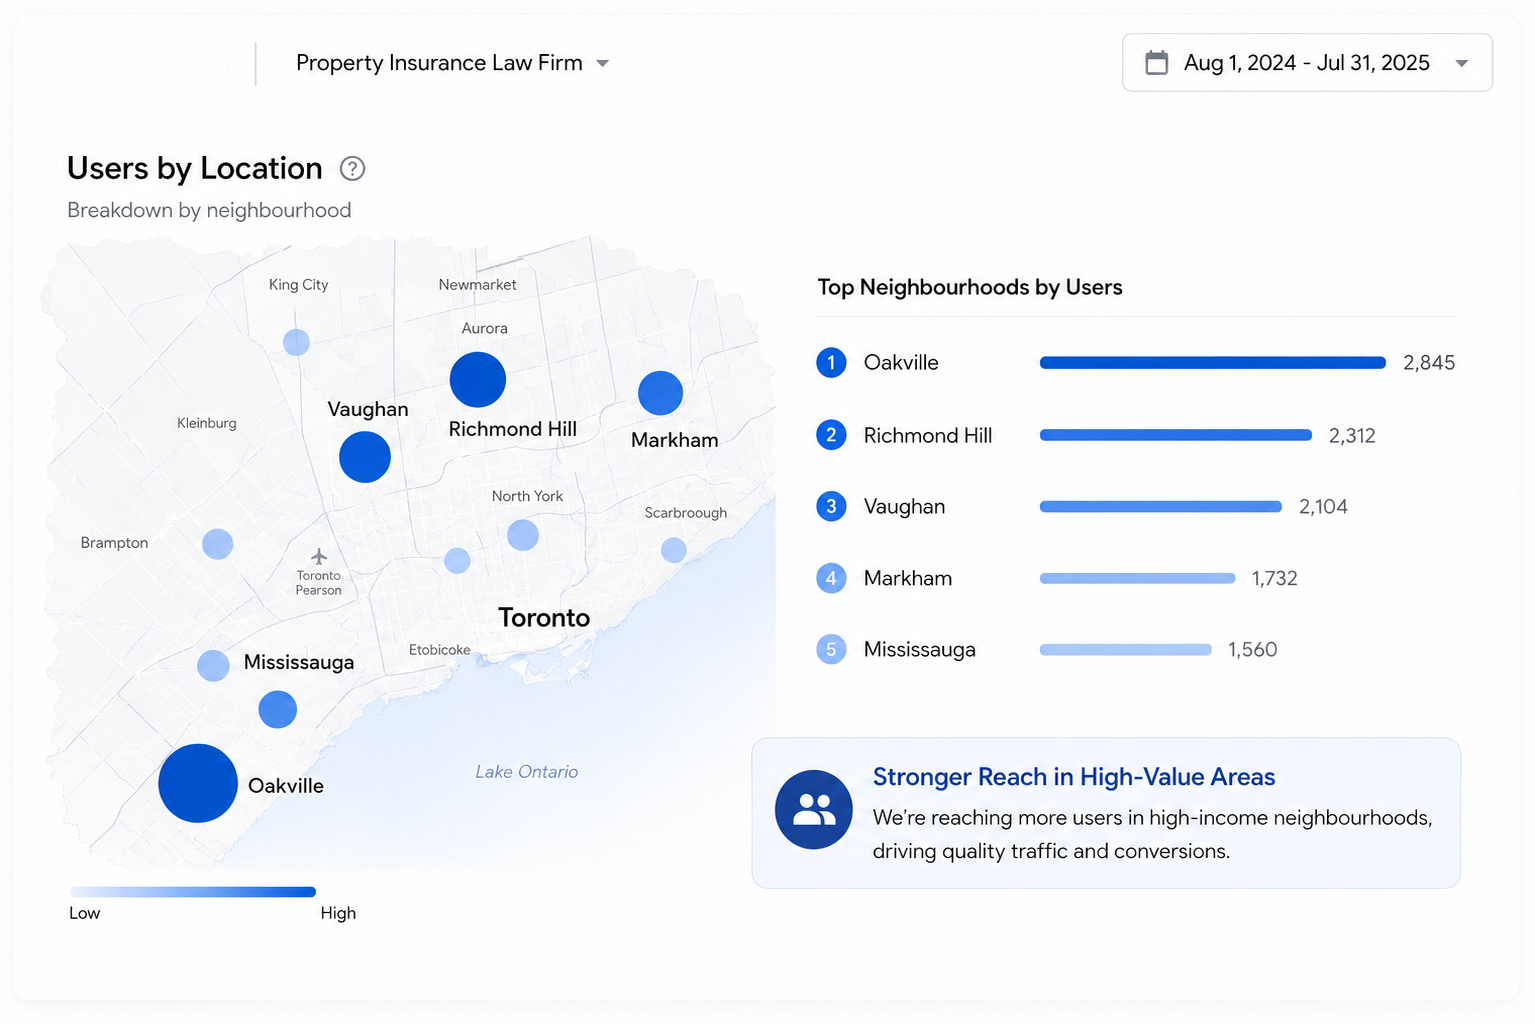
Task: Select the Vaughan bubble on map
Action: pyautogui.click(x=365, y=457)
